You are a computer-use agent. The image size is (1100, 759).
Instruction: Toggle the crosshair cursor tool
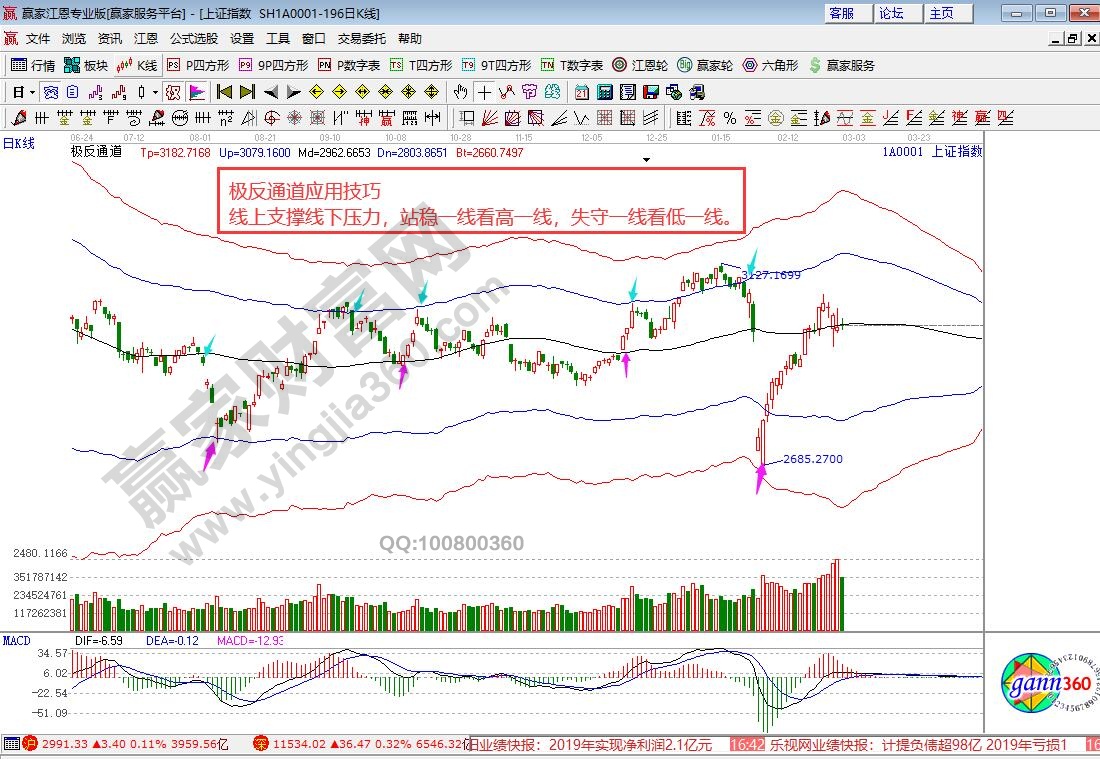(x=484, y=92)
